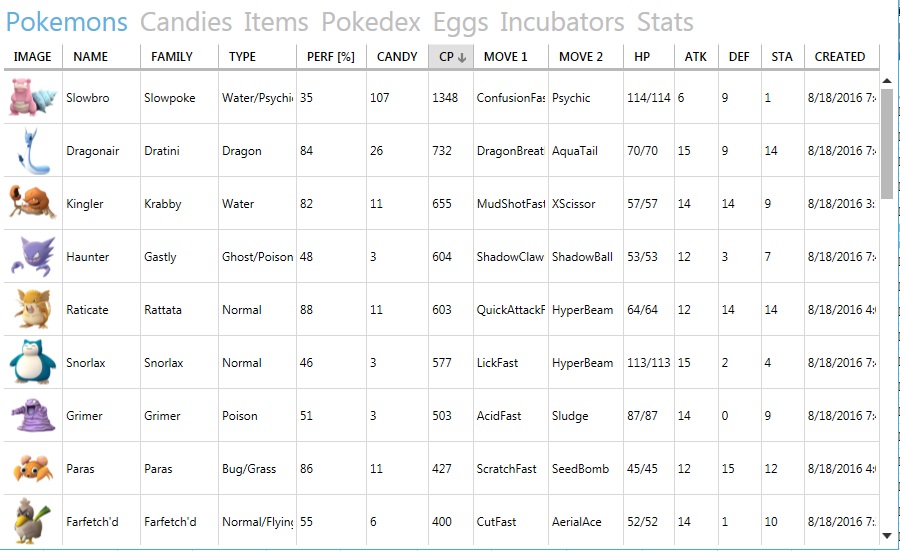Select the Haunter sprite icon
Image resolution: width=900 pixels, height=551 pixels.
33,257
